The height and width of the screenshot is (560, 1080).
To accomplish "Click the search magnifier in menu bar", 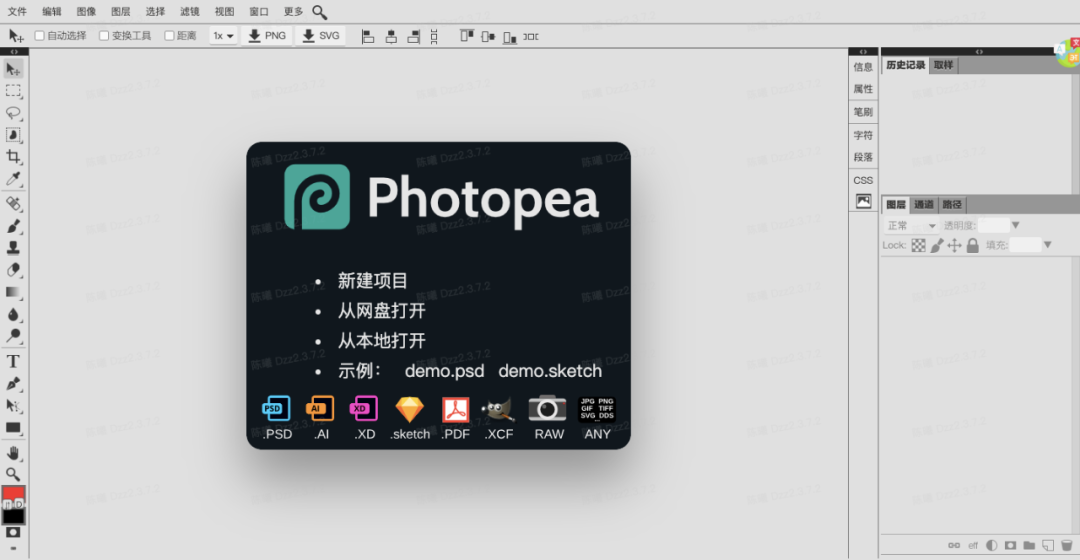I will 320,12.
